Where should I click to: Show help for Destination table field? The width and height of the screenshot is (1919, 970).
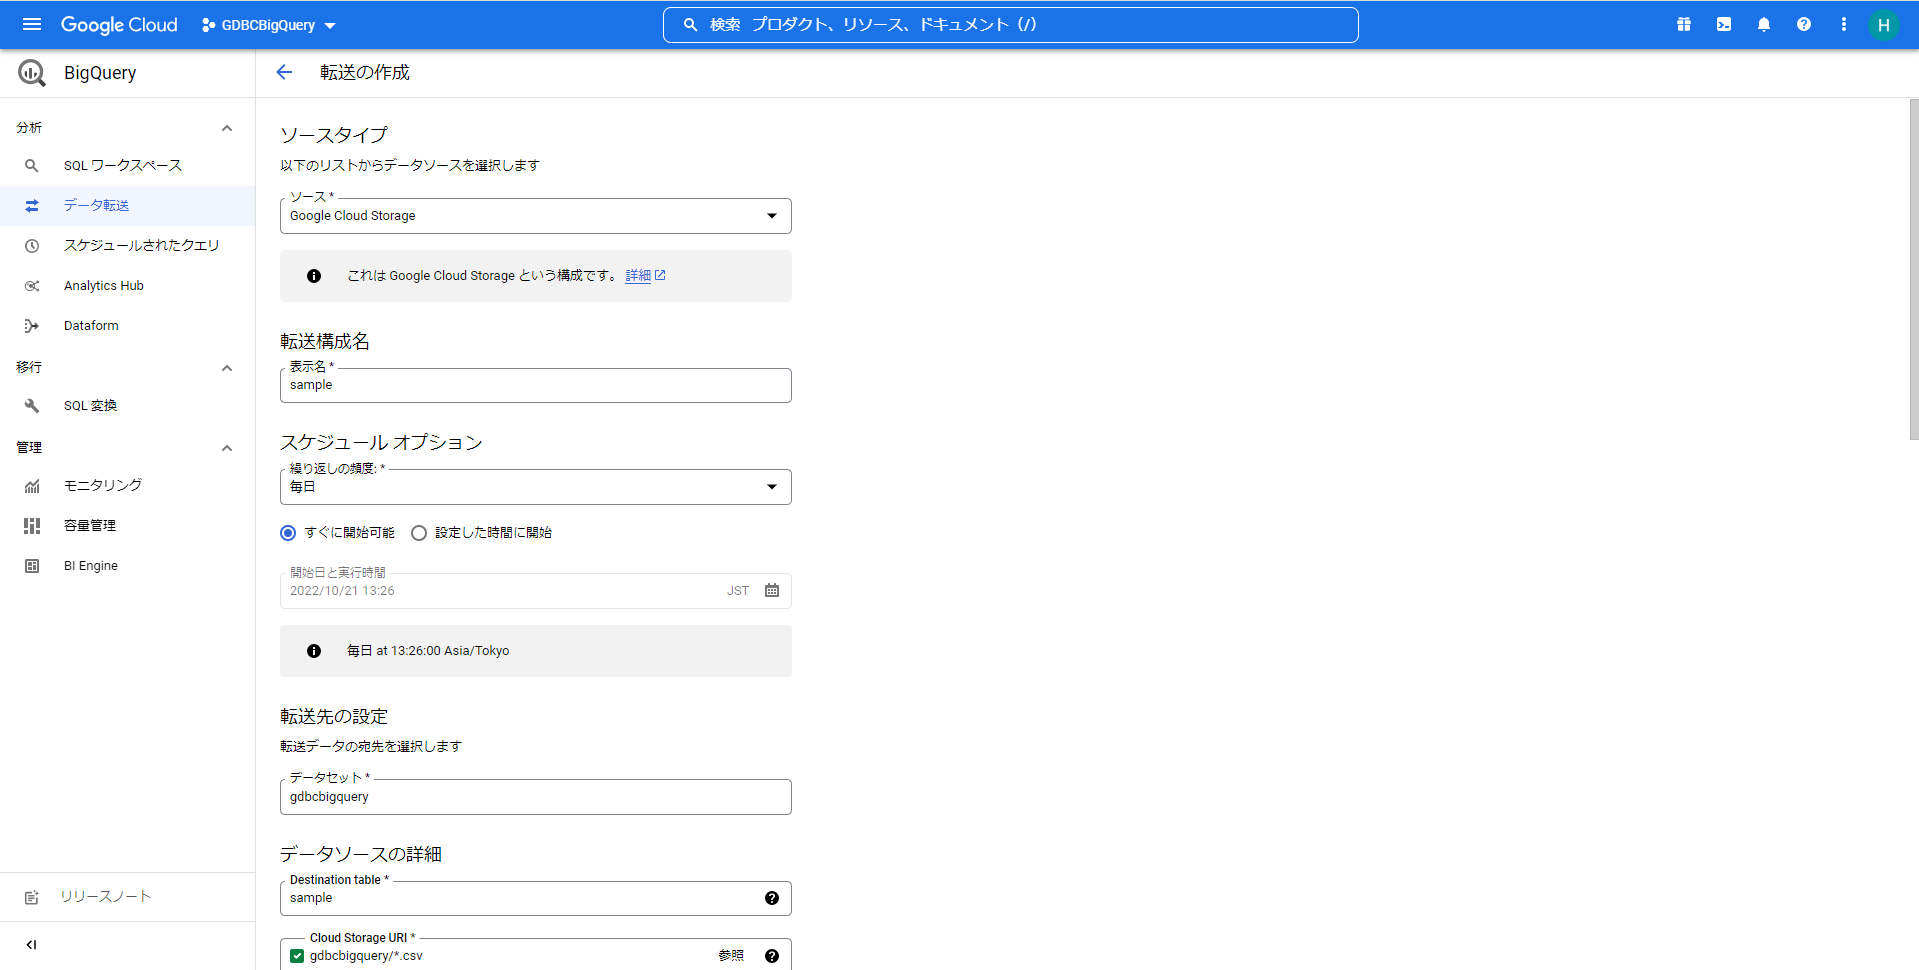772,898
